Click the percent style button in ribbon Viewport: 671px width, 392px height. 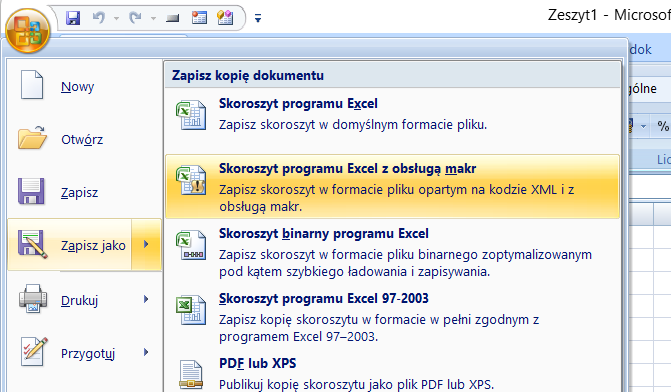[x=663, y=126]
